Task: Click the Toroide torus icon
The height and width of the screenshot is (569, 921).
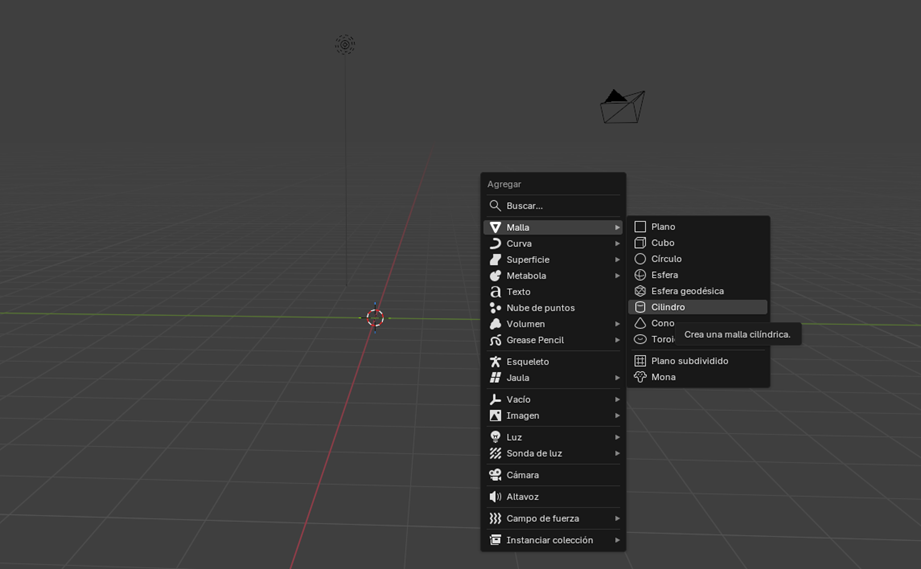Action: click(x=640, y=339)
